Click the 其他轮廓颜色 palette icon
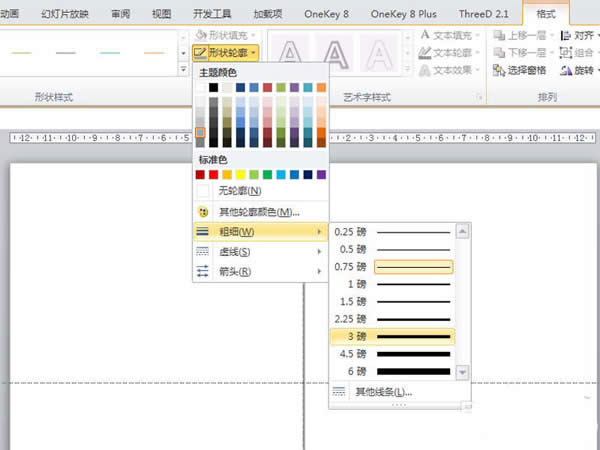 (203, 212)
